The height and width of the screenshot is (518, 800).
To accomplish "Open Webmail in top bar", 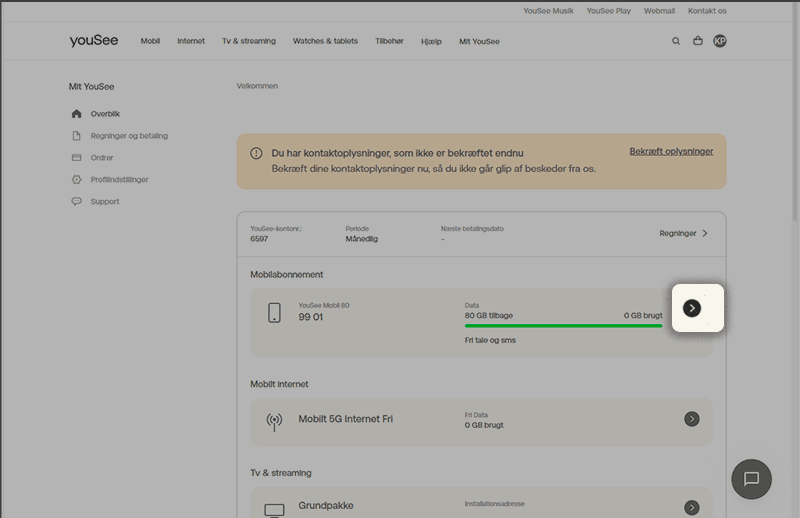I will [x=659, y=11].
